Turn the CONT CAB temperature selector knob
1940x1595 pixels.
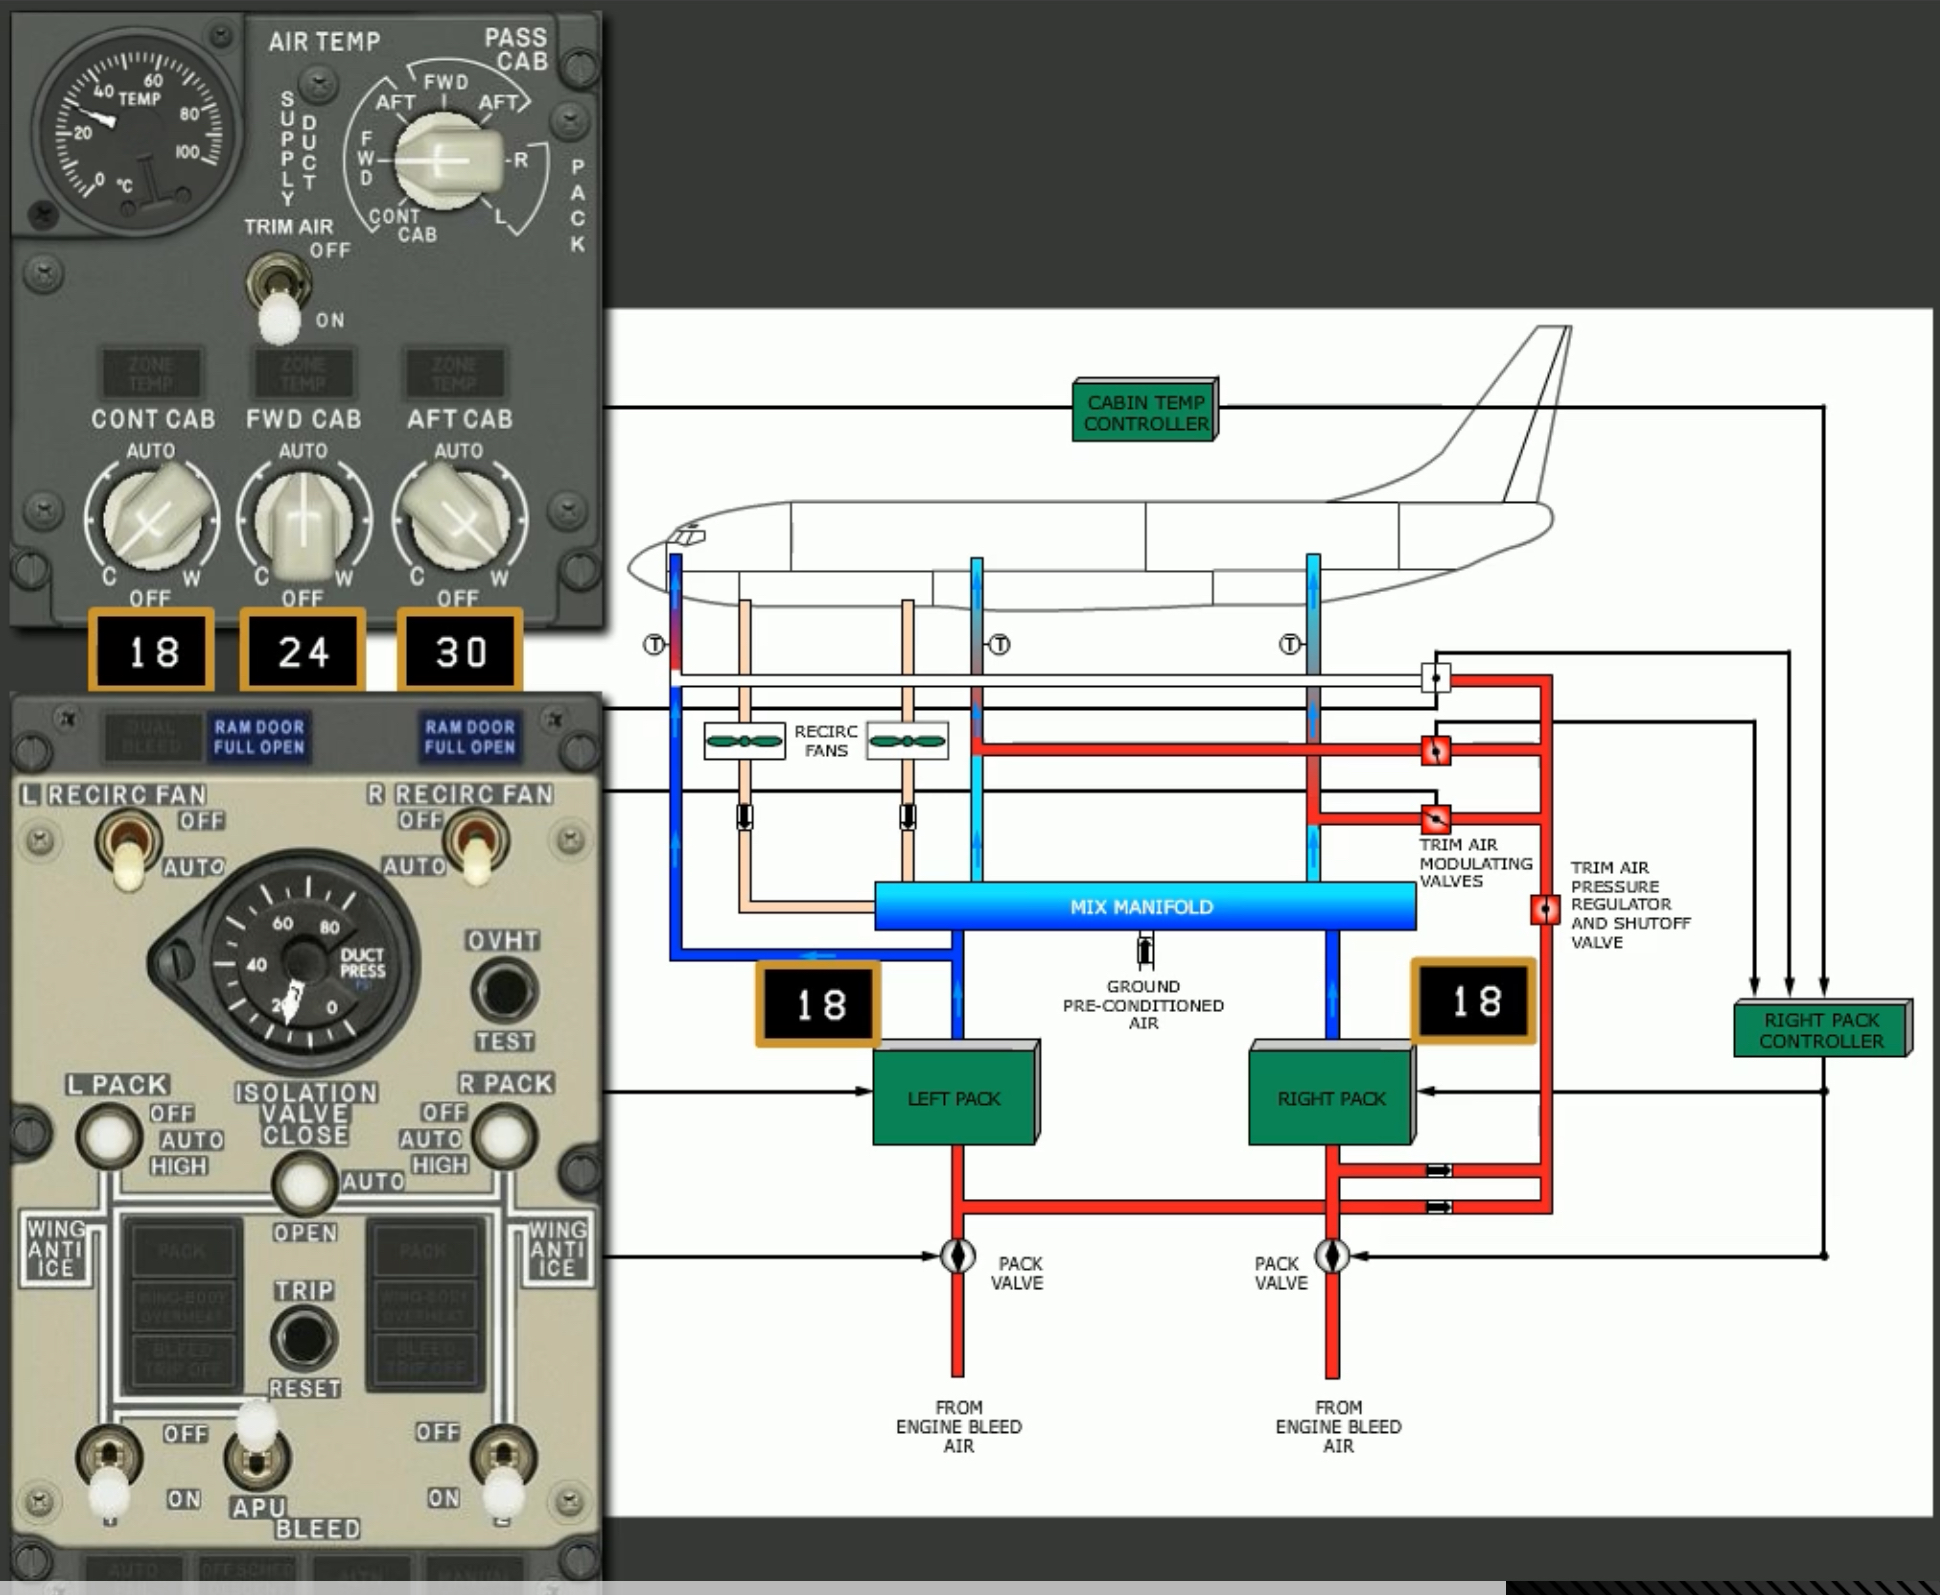pos(151,521)
